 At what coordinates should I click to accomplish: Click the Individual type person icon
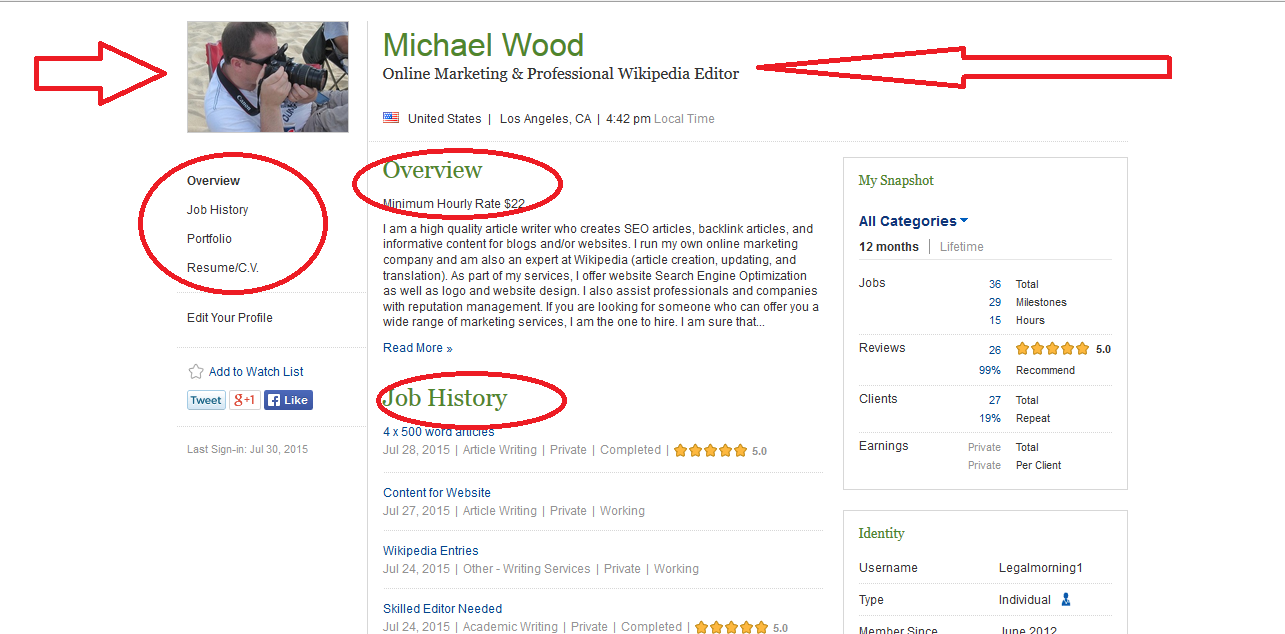pos(1065,600)
